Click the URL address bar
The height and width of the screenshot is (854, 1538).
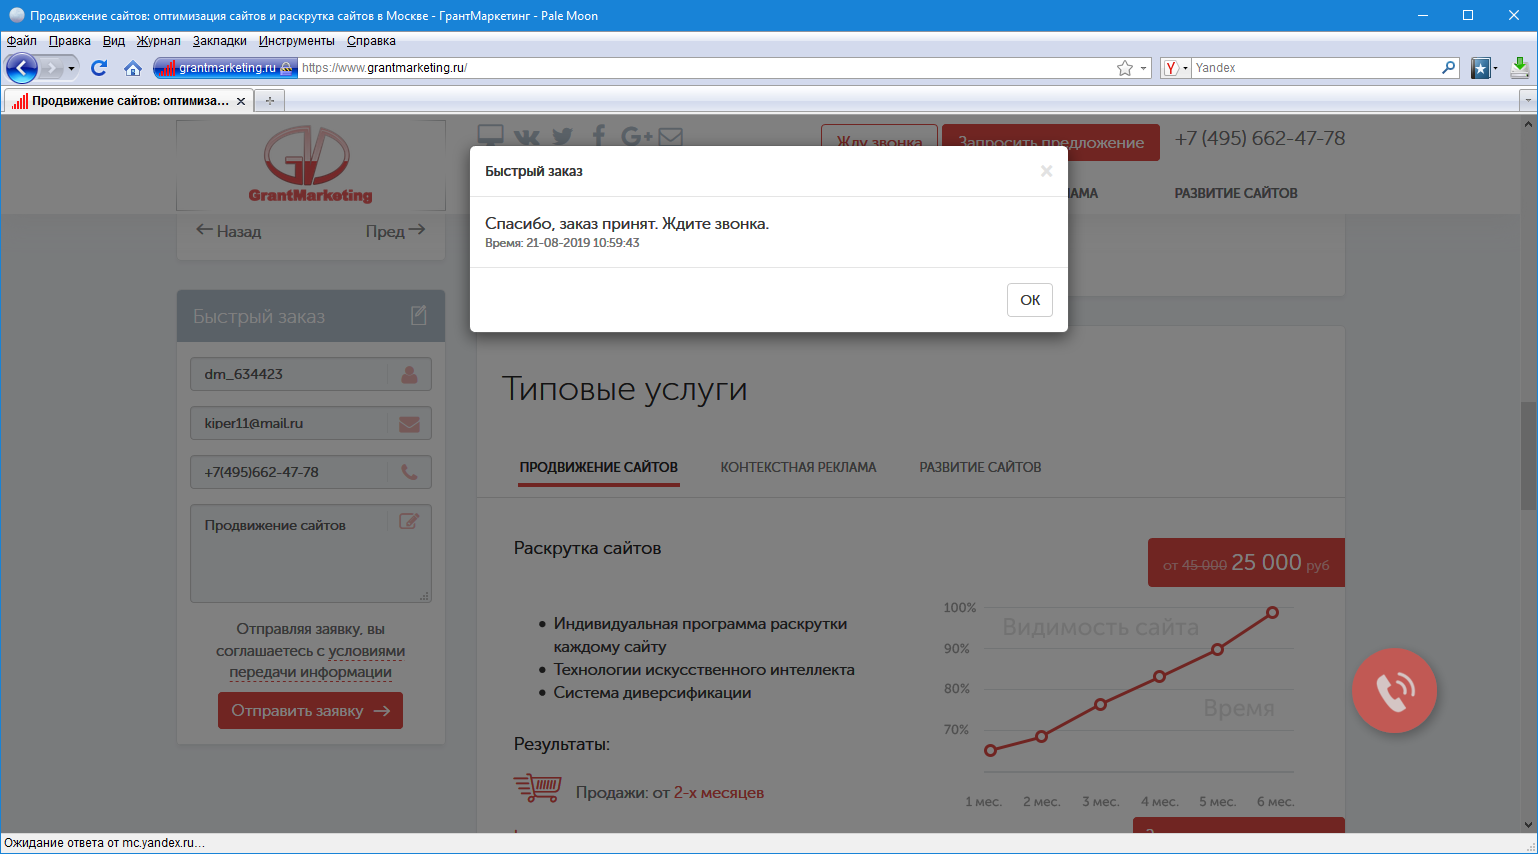tap(705, 68)
